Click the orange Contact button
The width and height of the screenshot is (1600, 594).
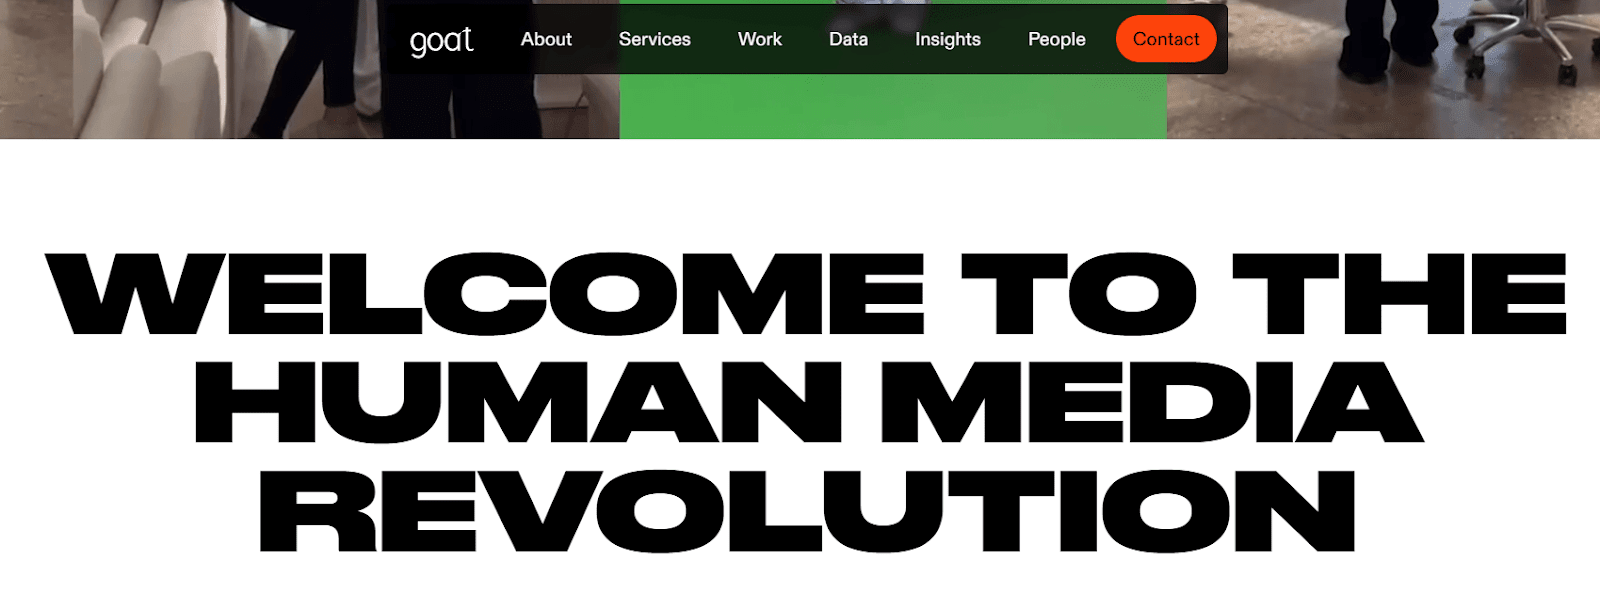1166,39
